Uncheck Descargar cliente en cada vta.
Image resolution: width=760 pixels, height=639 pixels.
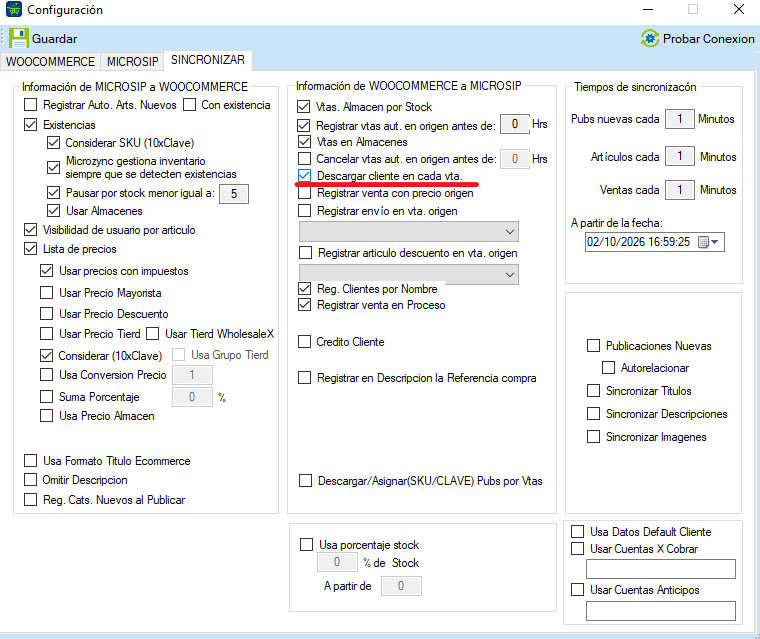pos(304,176)
